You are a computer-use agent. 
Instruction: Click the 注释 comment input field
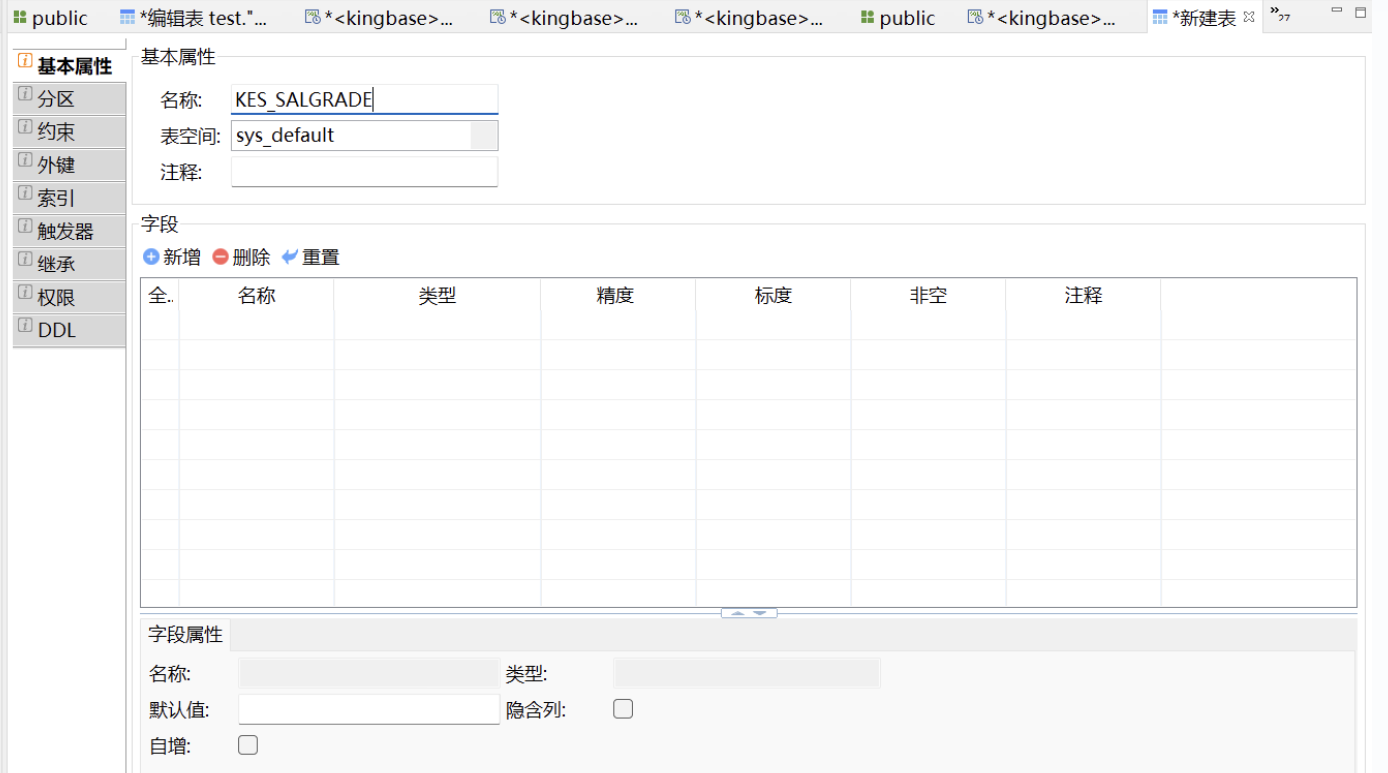click(x=364, y=172)
